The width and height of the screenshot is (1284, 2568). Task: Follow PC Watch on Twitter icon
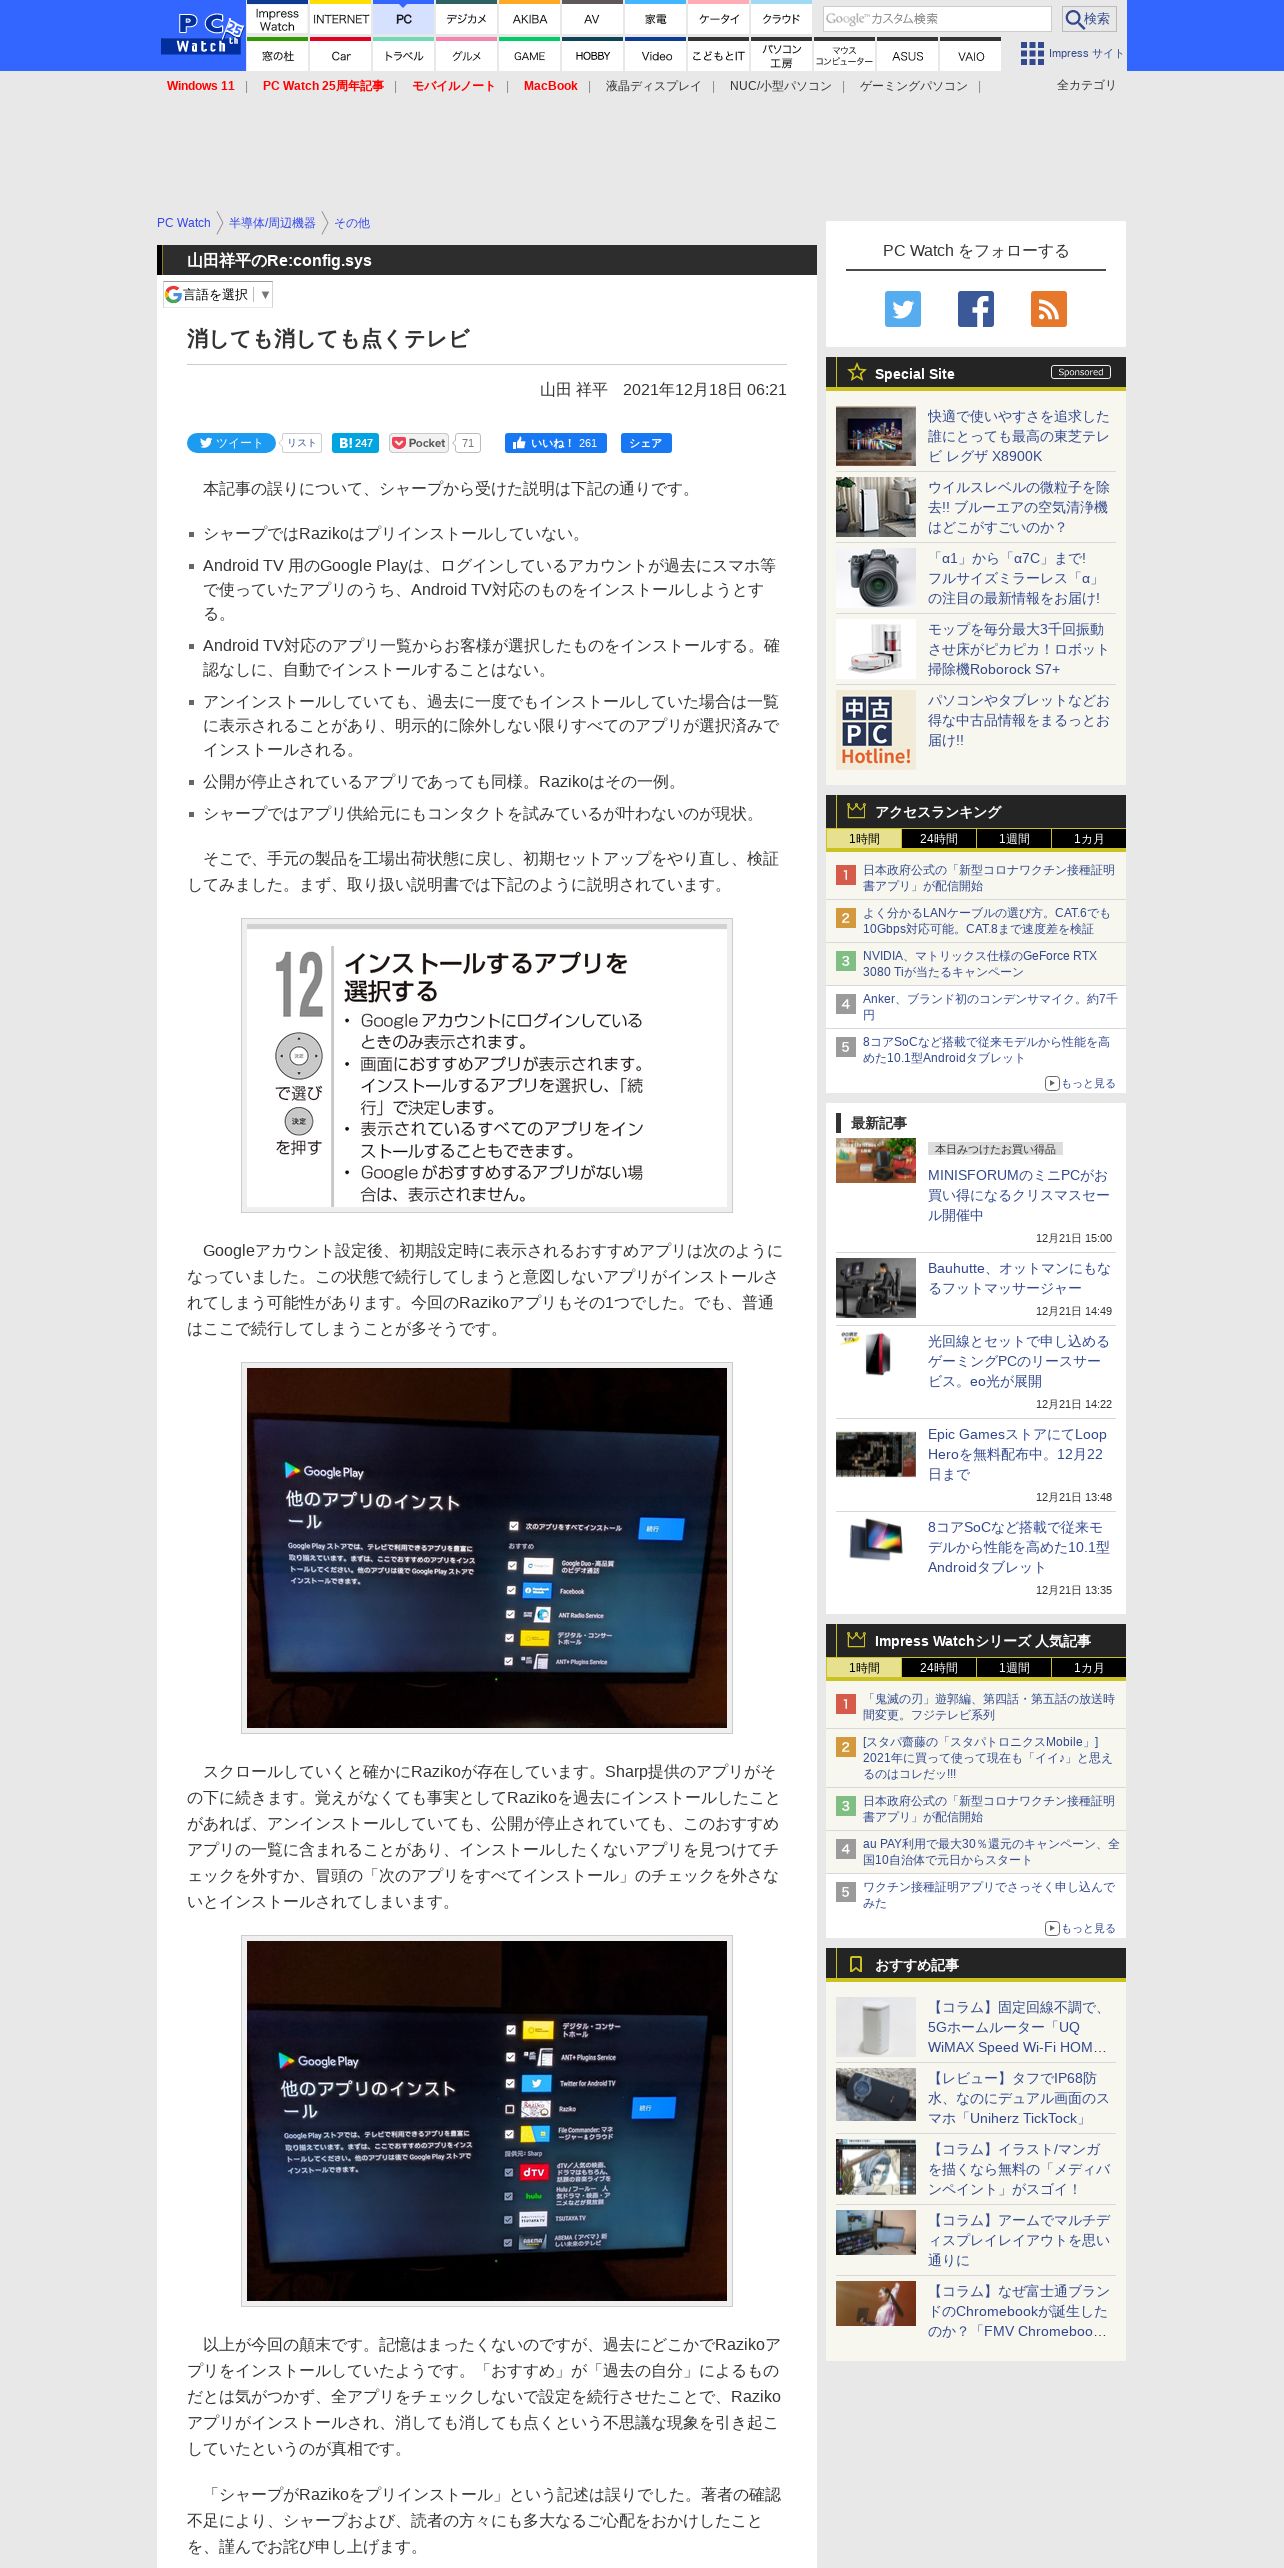pyautogui.click(x=903, y=309)
